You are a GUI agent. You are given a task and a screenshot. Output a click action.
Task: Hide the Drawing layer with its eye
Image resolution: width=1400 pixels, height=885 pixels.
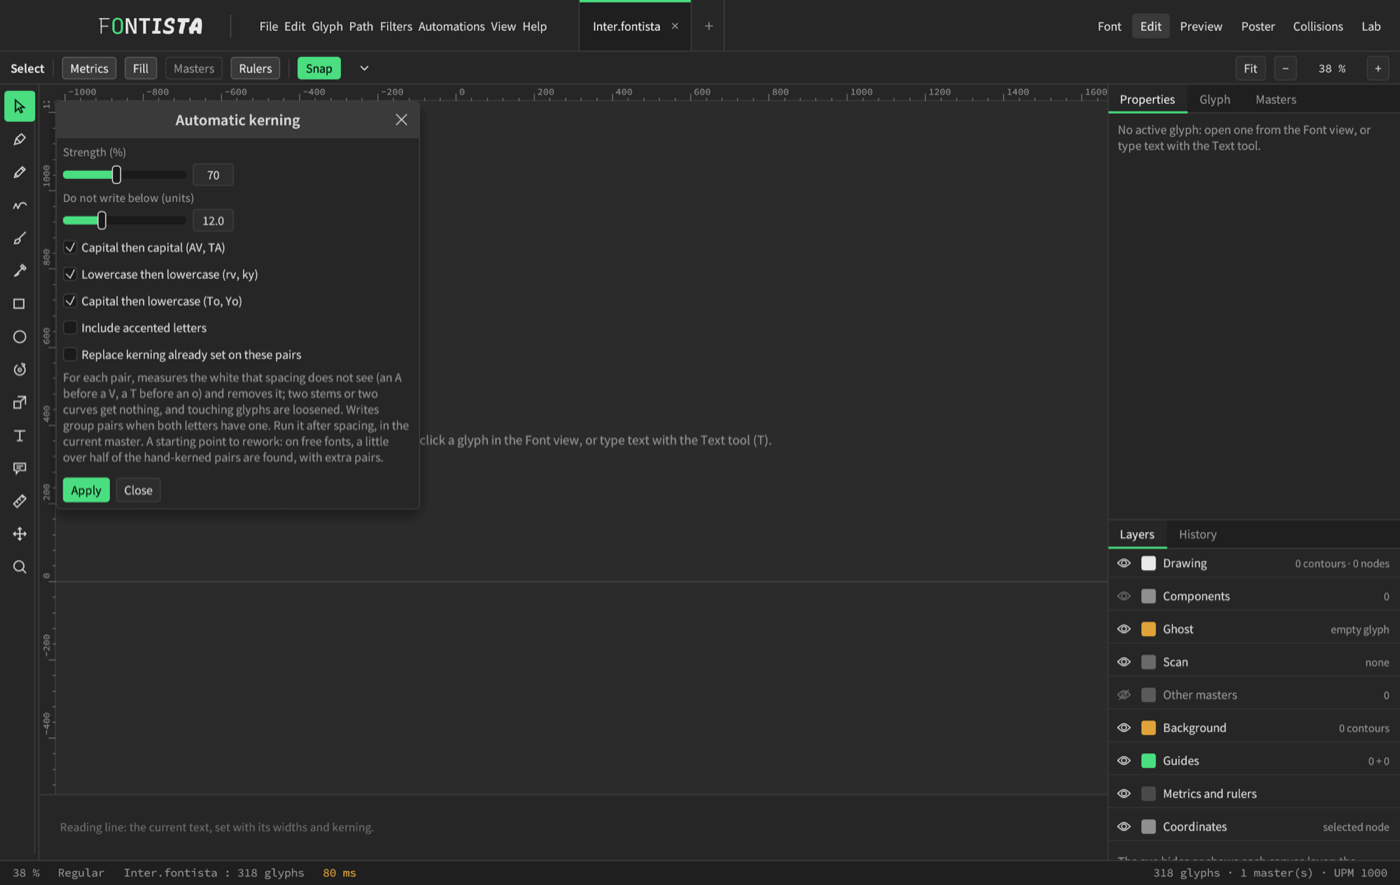pyautogui.click(x=1124, y=563)
